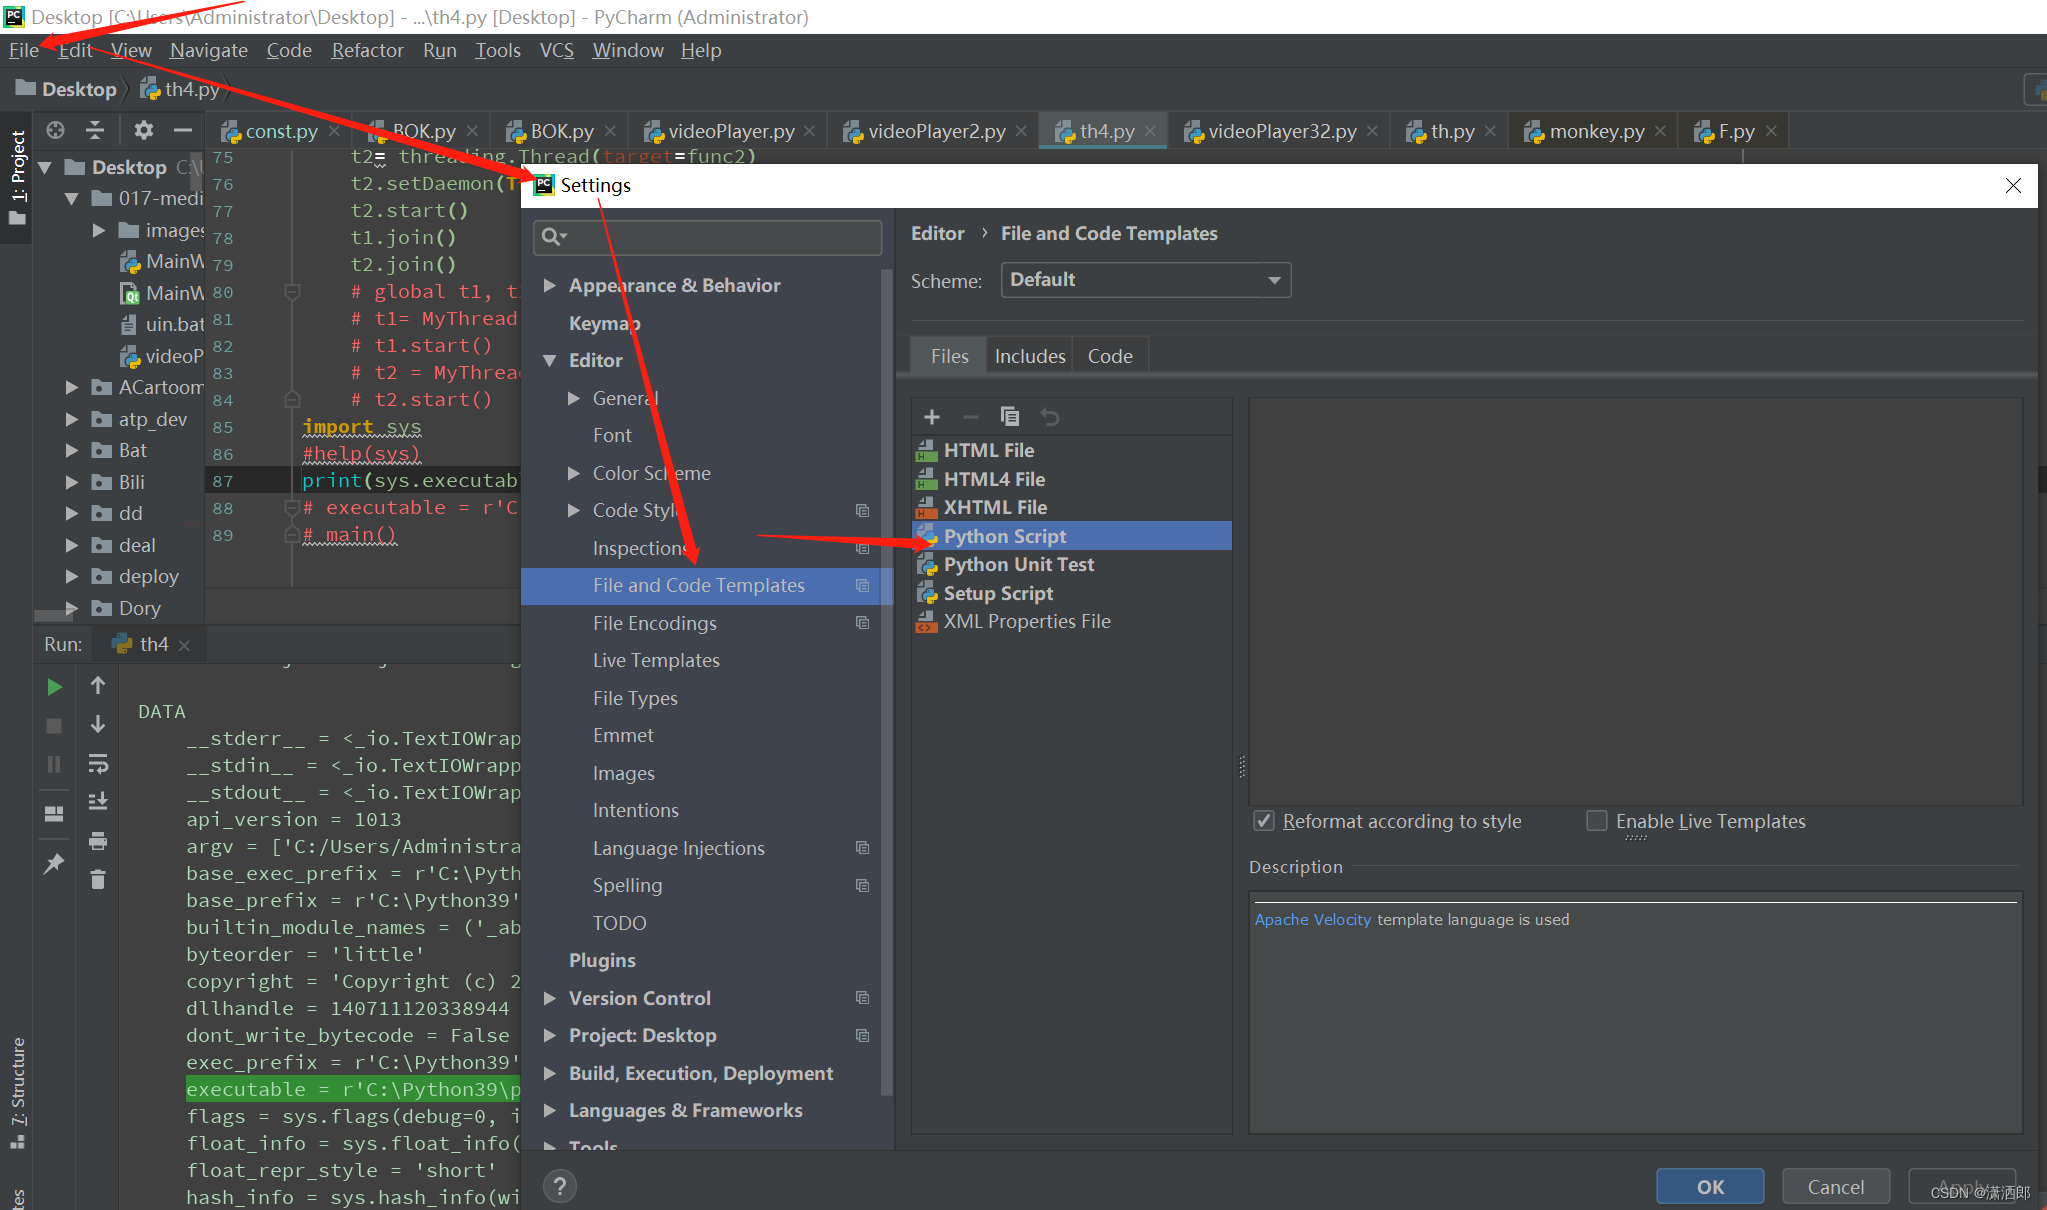The width and height of the screenshot is (2047, 1210).
Task: Click the add template plus icon
Action: pos(931,417)
